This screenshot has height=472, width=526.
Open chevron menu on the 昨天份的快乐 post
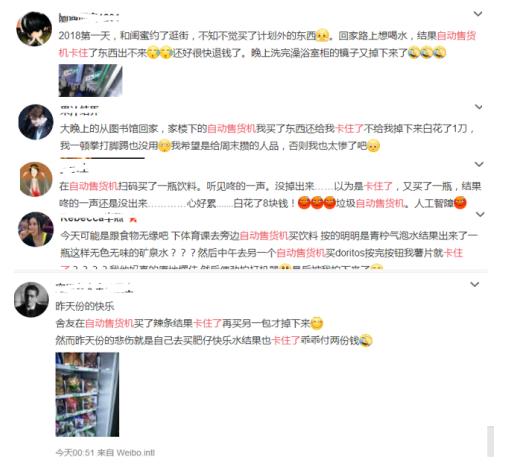pos(475,284)
